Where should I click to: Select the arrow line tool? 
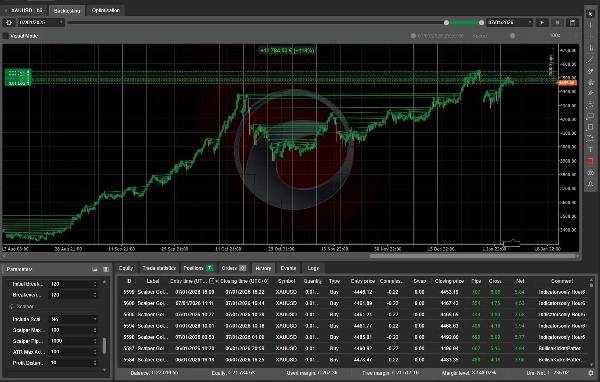(590, 138)
